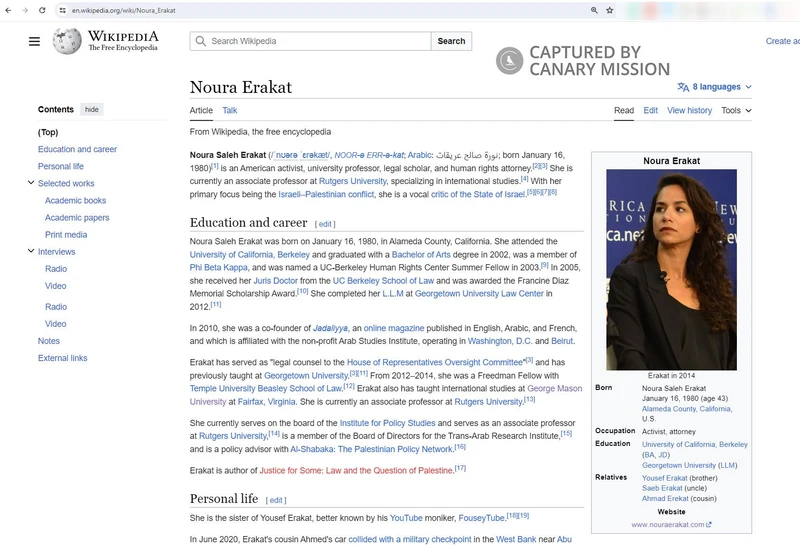The width and height of the screenshot is (800, 545).
Task: Open site information icon in address bar
Action: 62,10
